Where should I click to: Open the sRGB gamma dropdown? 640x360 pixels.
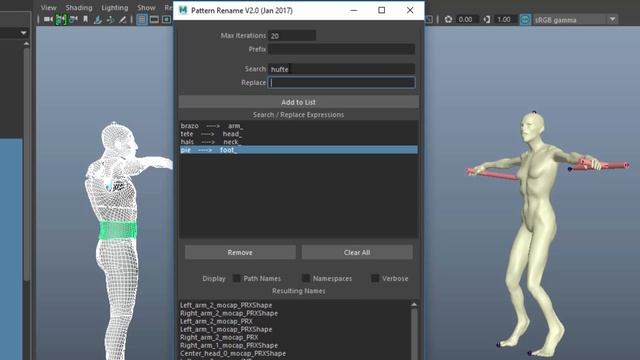(575, 20)
